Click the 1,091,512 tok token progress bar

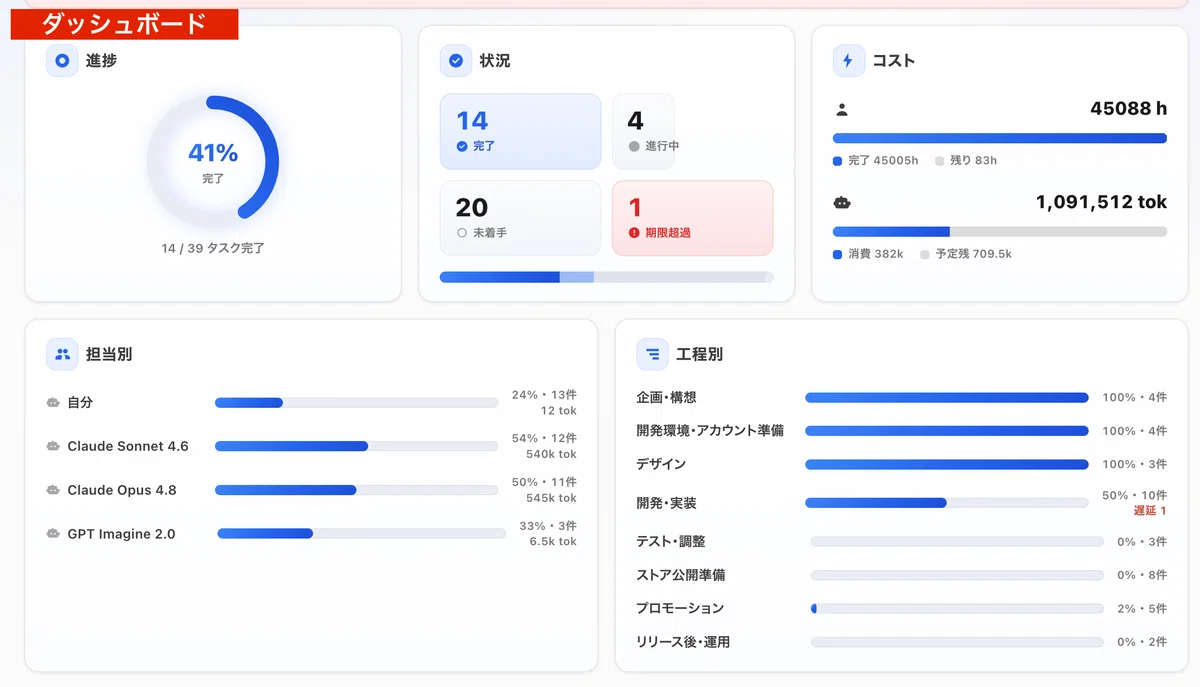coord(1000,232)
